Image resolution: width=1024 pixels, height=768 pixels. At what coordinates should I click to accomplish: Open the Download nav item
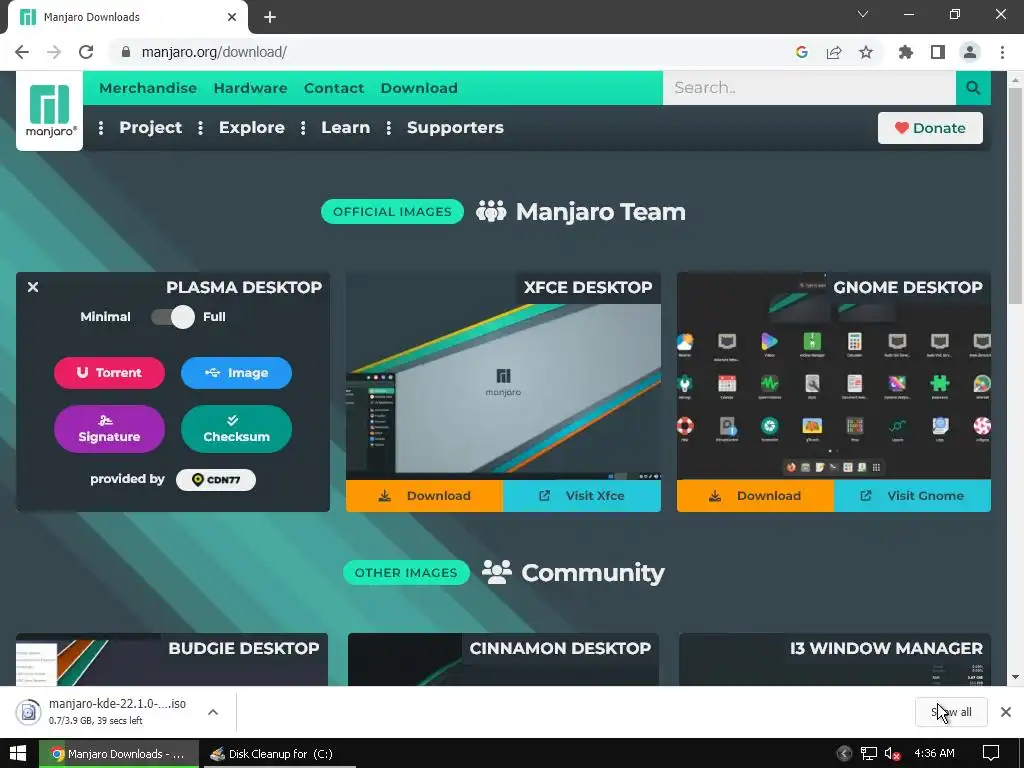419,88
